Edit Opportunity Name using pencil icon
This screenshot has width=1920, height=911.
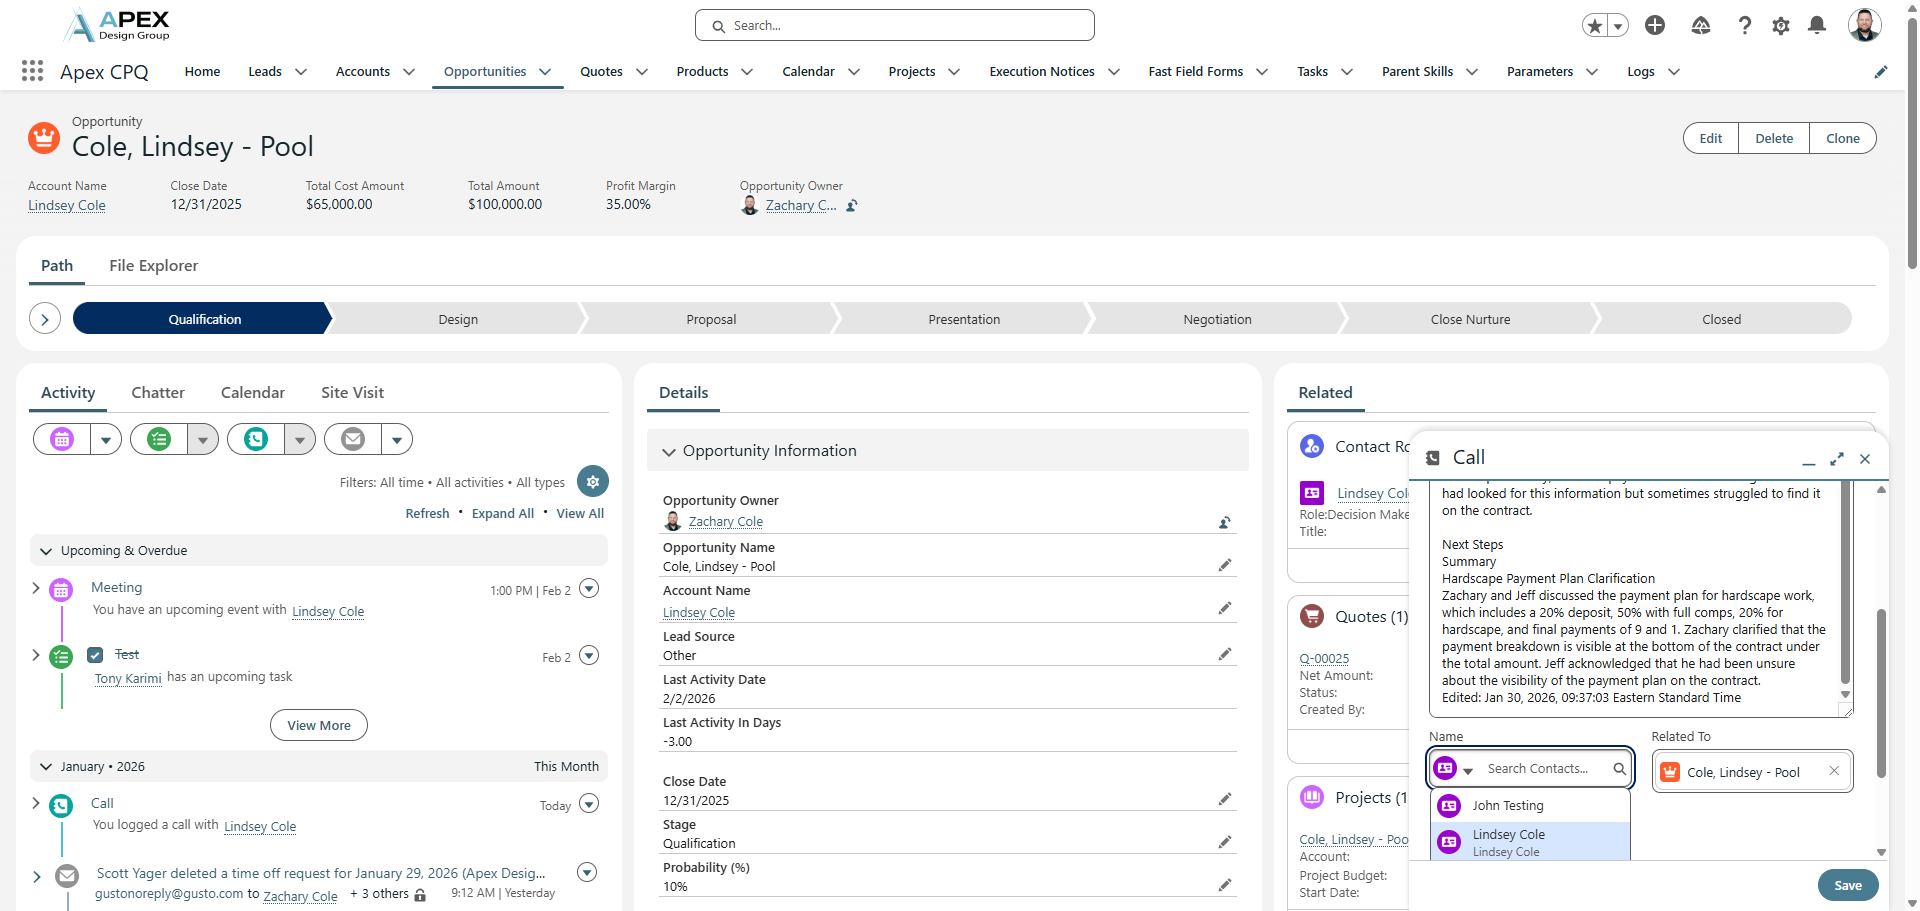click(x=1224, y=565)
